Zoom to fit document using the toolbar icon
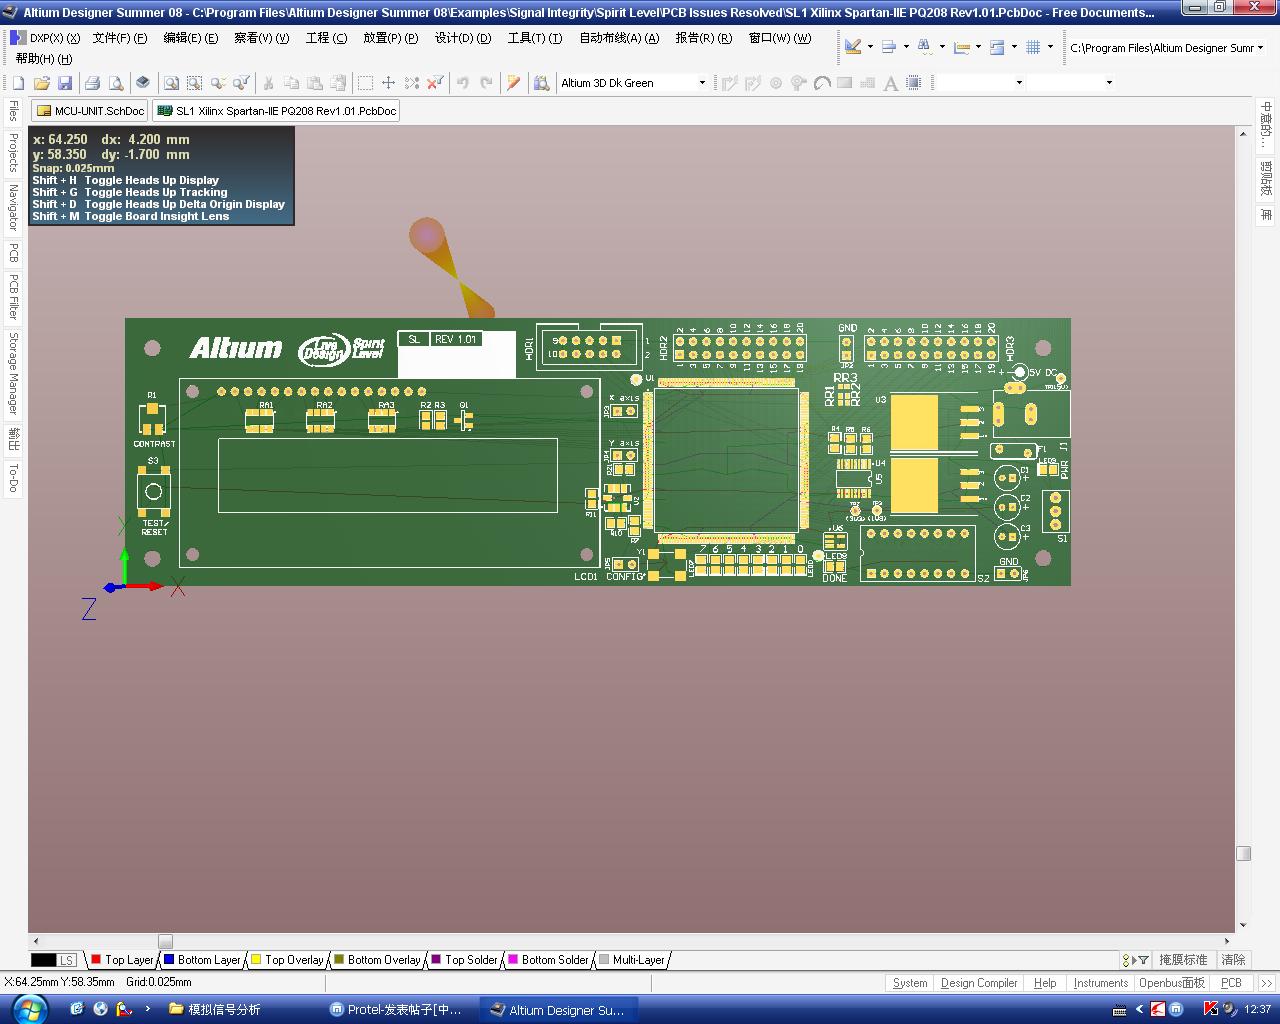Image resolution: width=1280 pixels, height=1024 pixels. click(171, 83)
